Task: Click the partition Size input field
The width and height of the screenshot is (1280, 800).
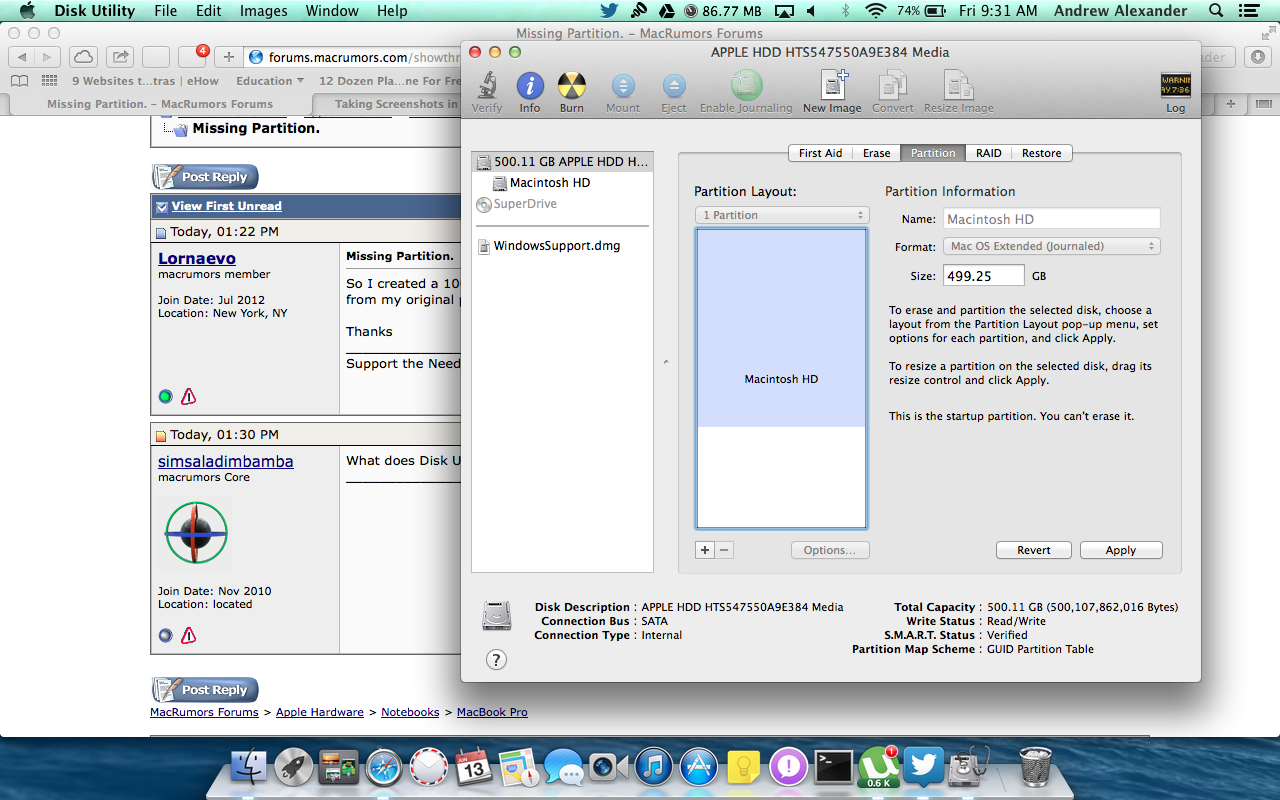Action: (x=983, y=276)
